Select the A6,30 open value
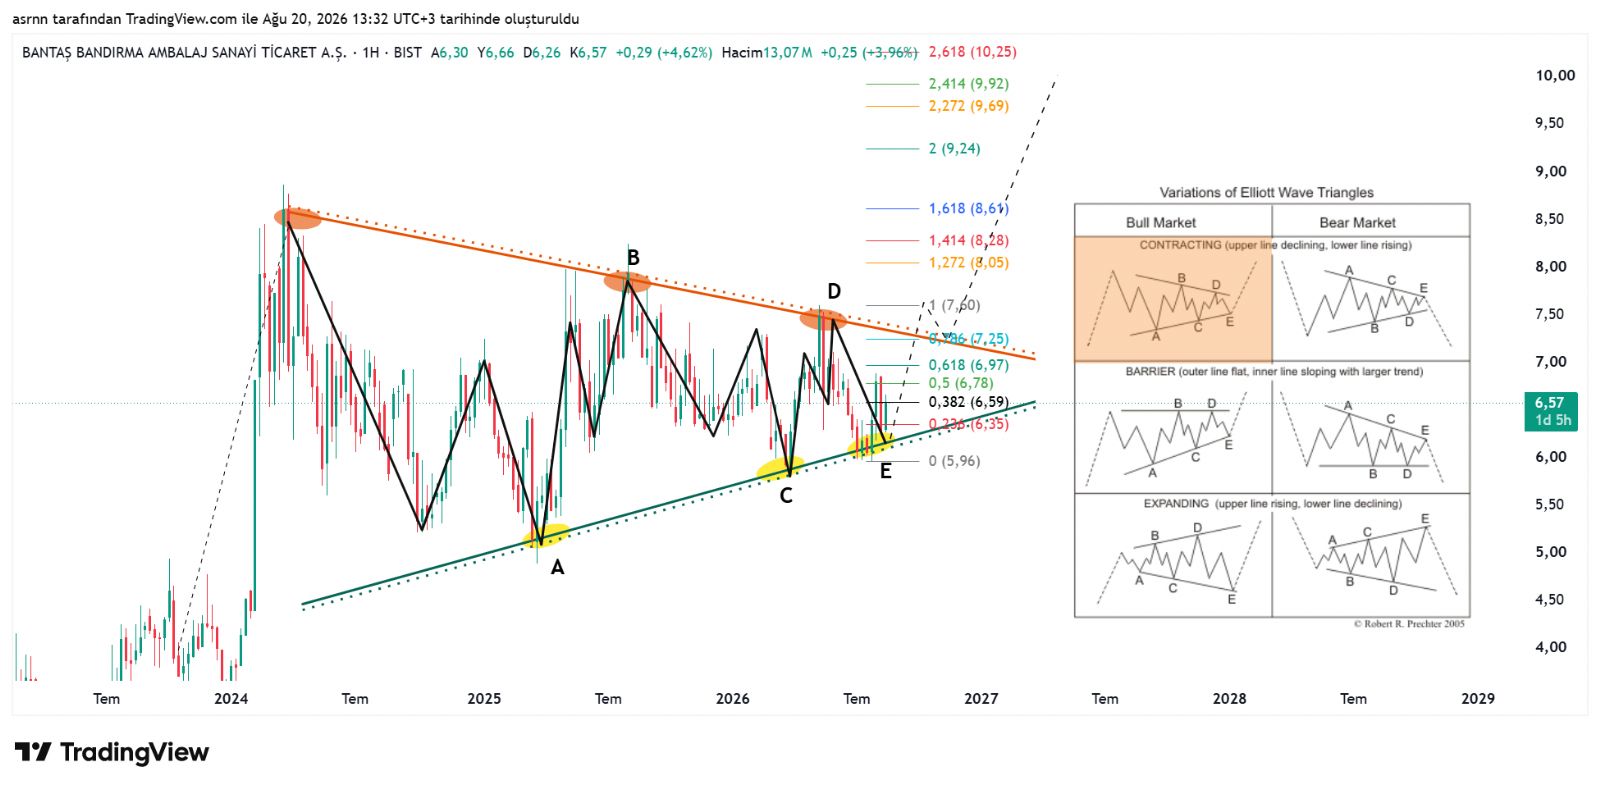Screen dimensions: 1600x789 450,53
